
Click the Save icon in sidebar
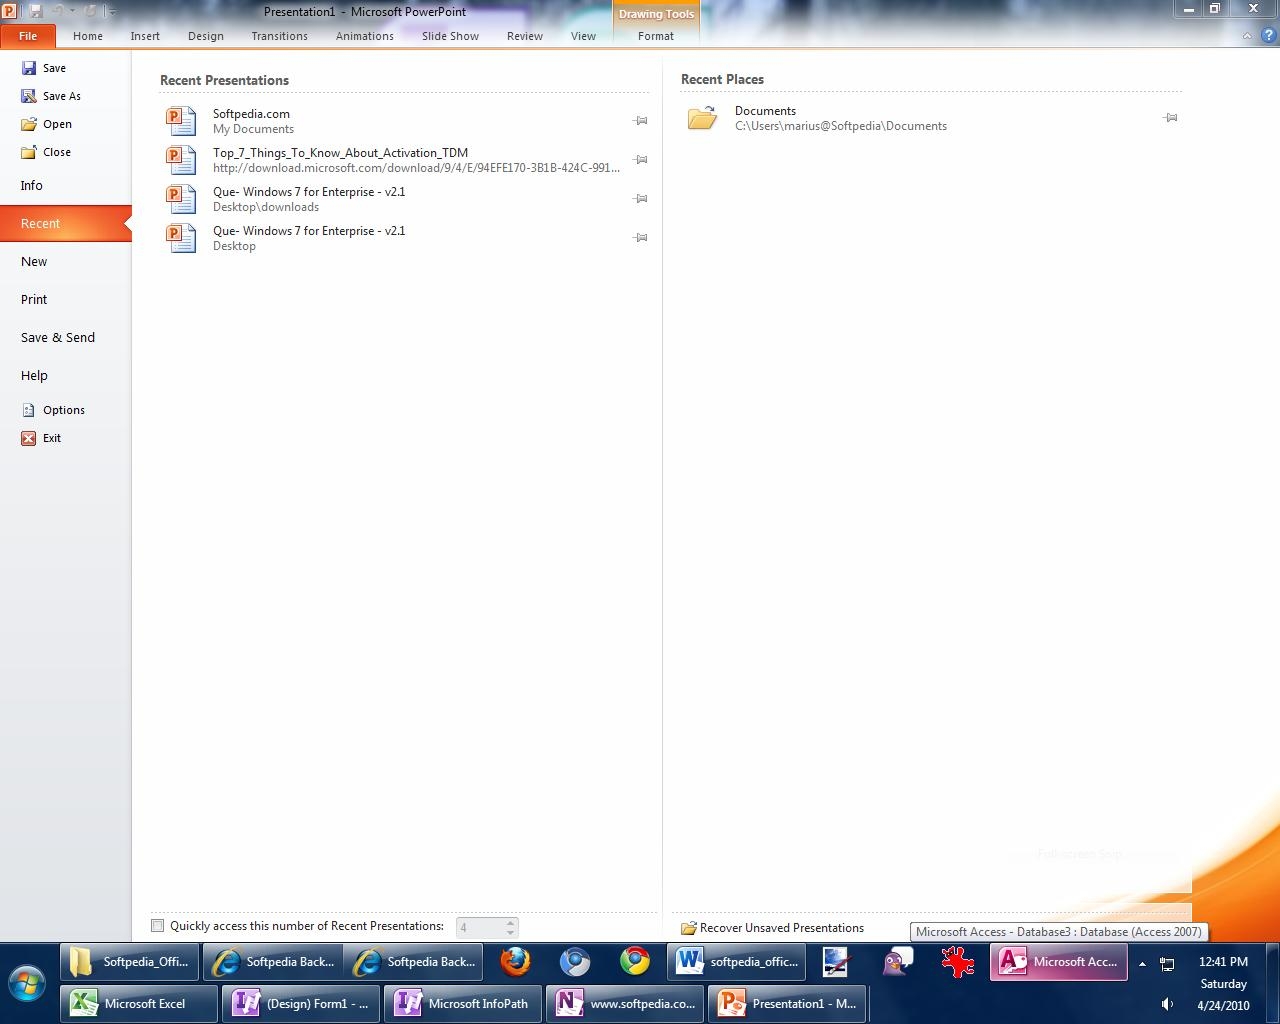tap(29, 68)
